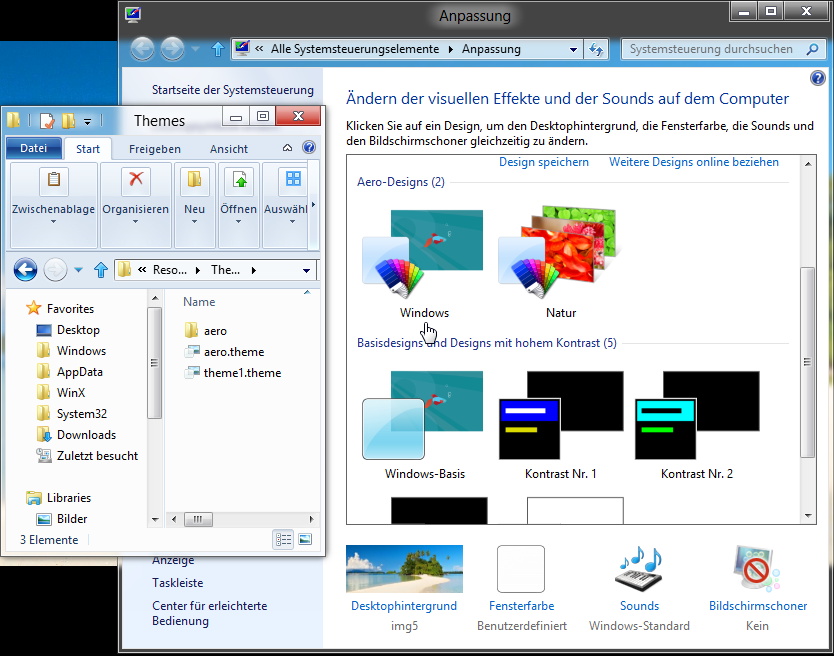Open Startseite der Systemsteuerung
This screenshot has height=656, width=834.
point(233,90)
